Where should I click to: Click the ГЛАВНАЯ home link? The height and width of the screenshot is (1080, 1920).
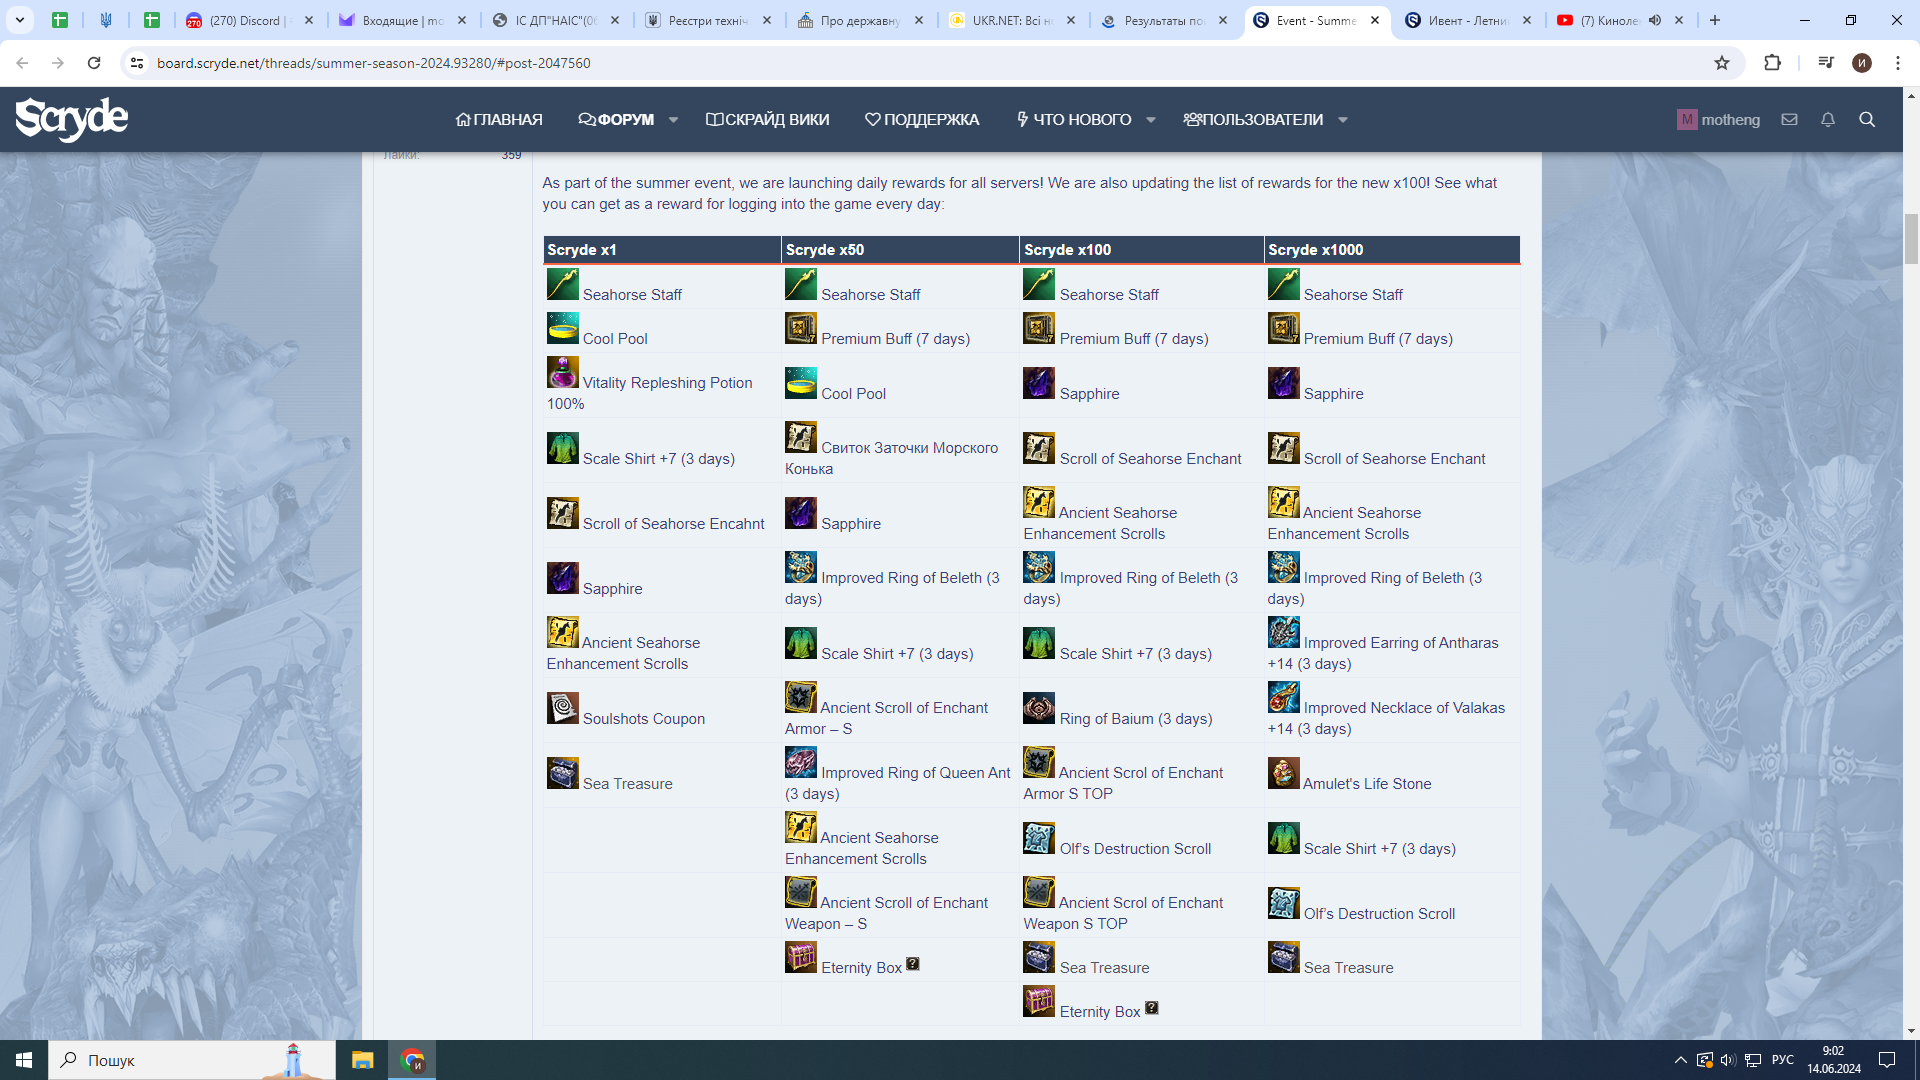[x=498, y=119]
